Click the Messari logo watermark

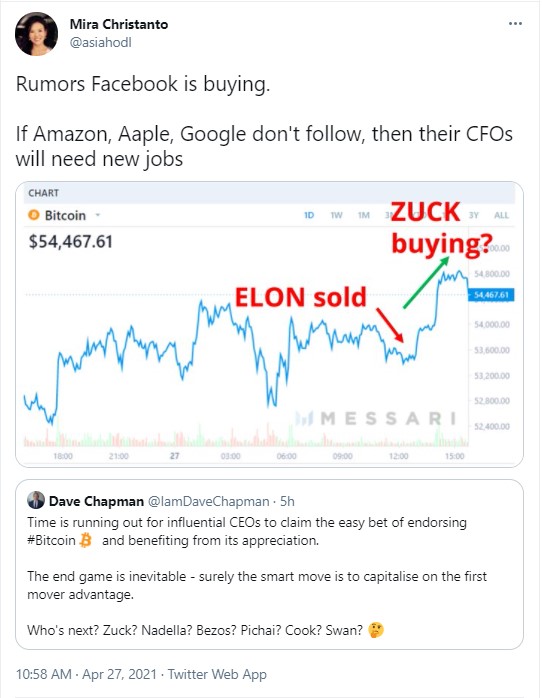(376, 418)
